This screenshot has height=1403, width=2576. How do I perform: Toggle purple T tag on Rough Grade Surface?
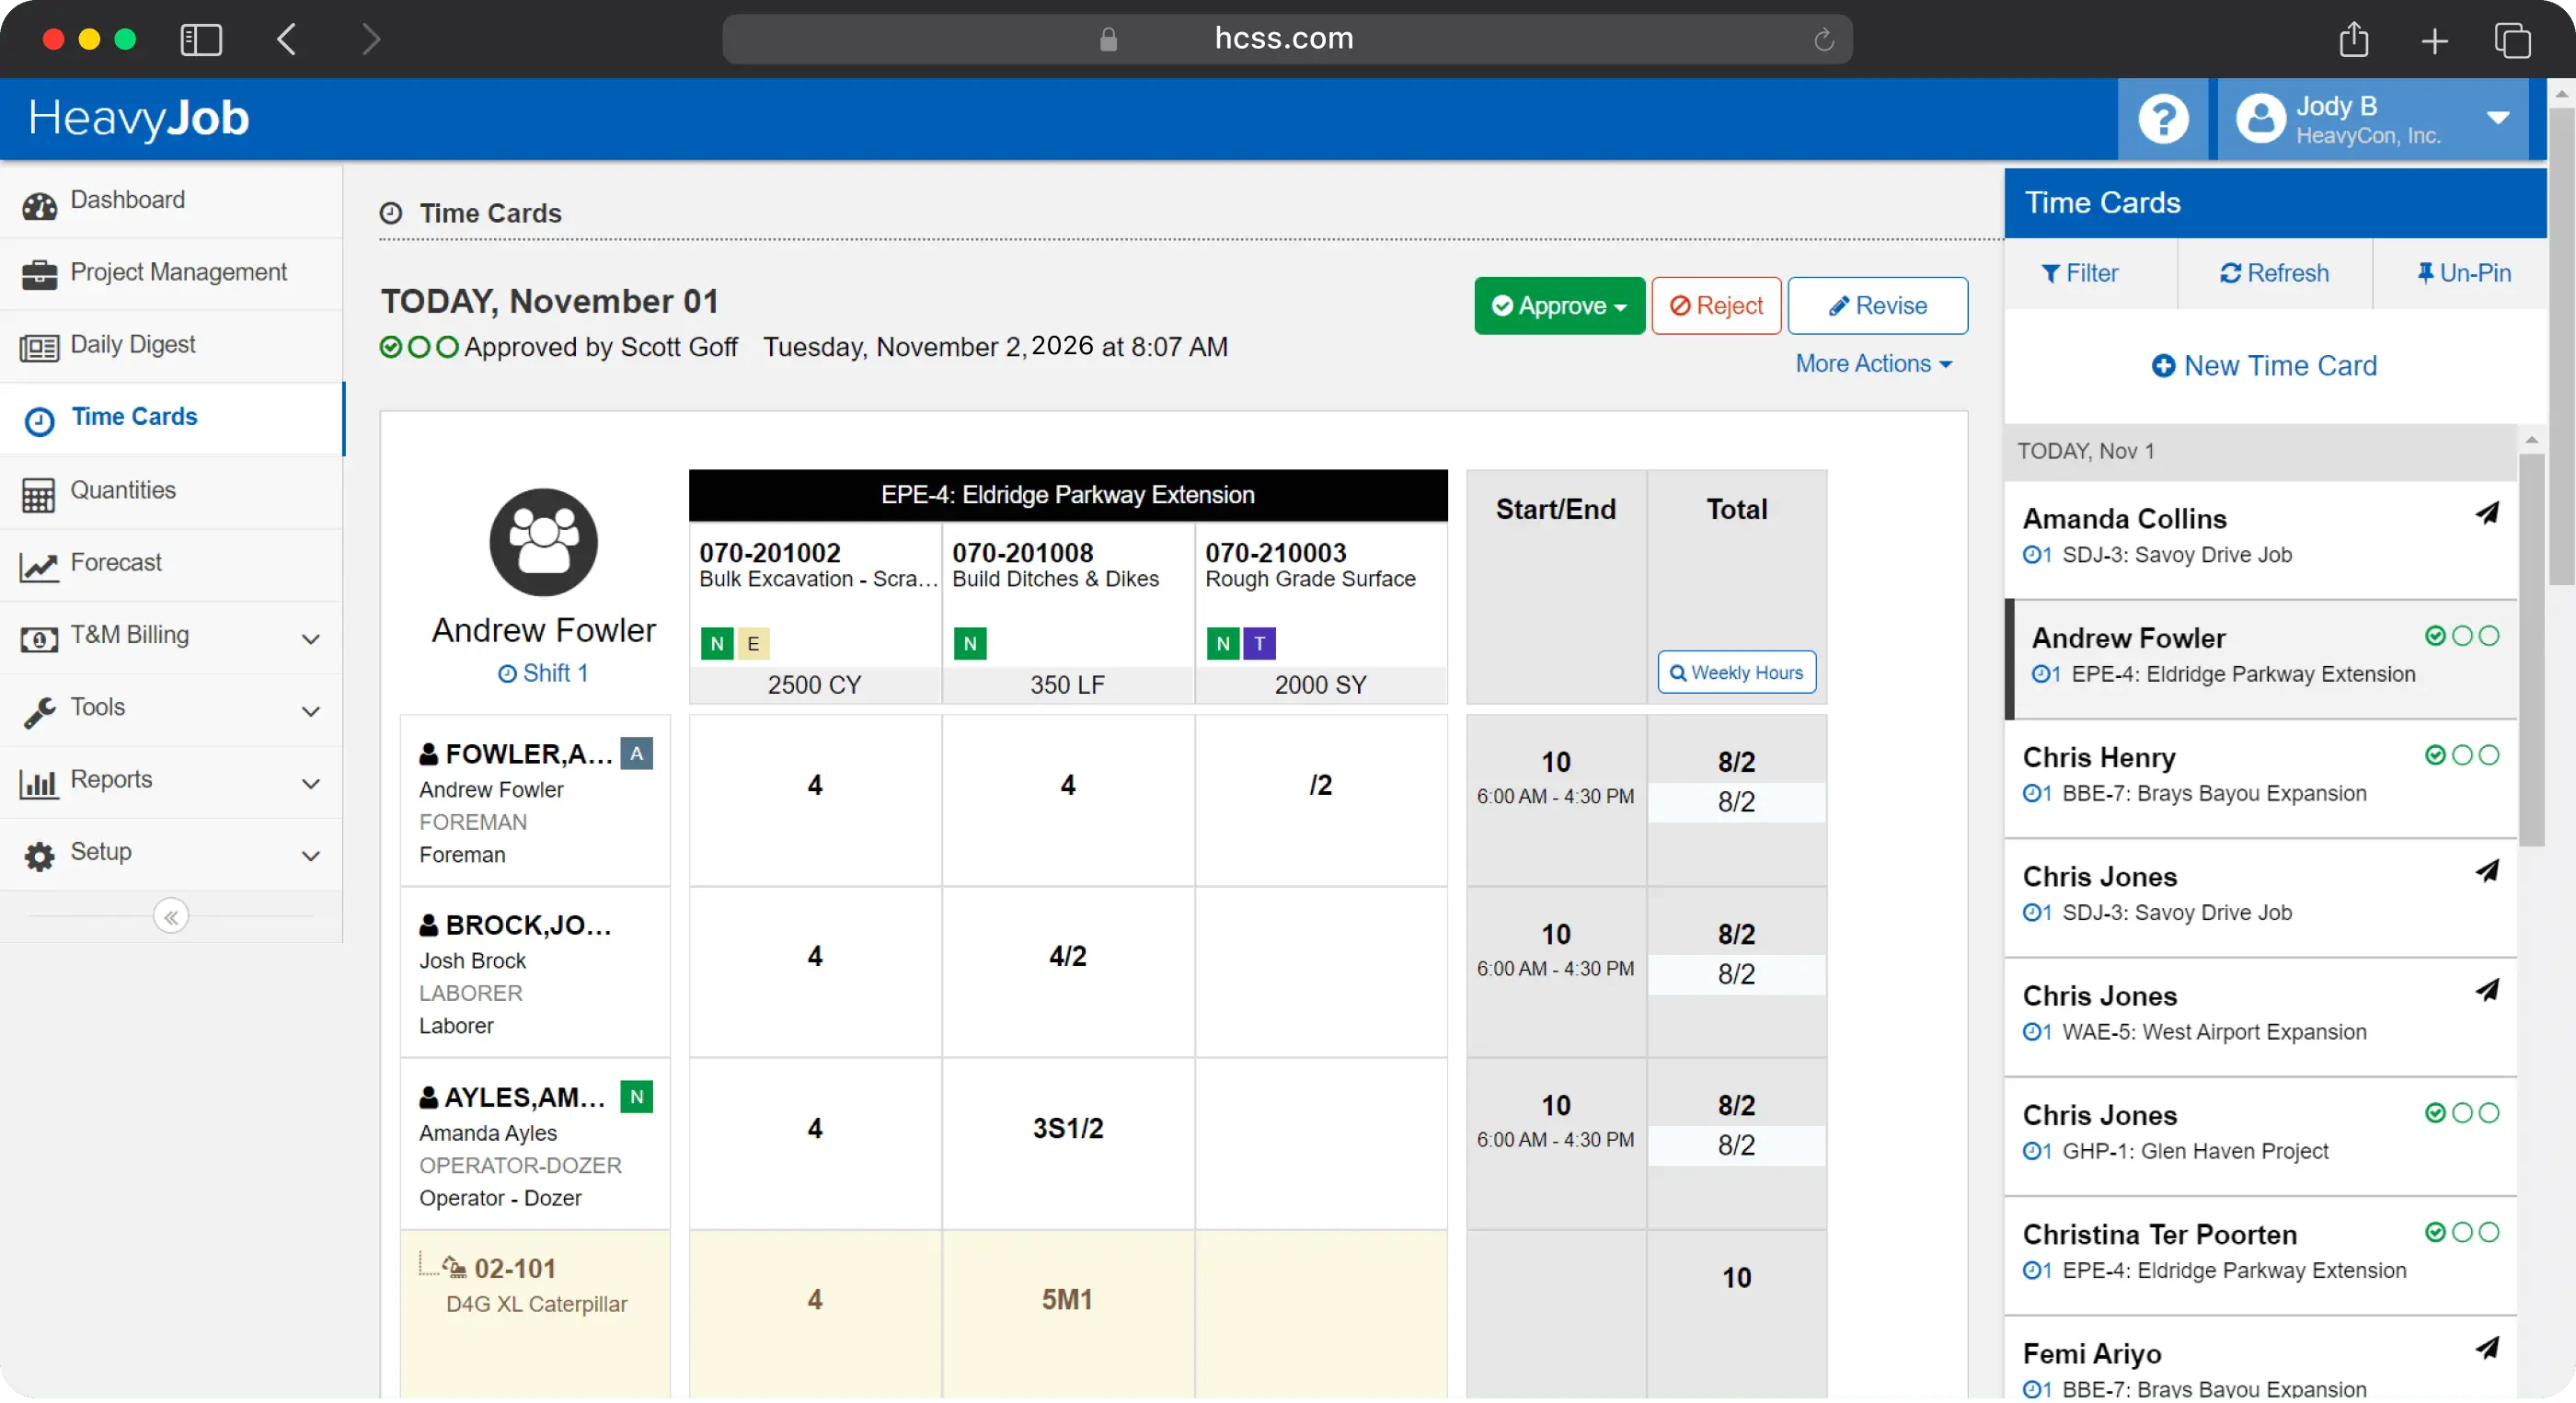click(1259, 643)
